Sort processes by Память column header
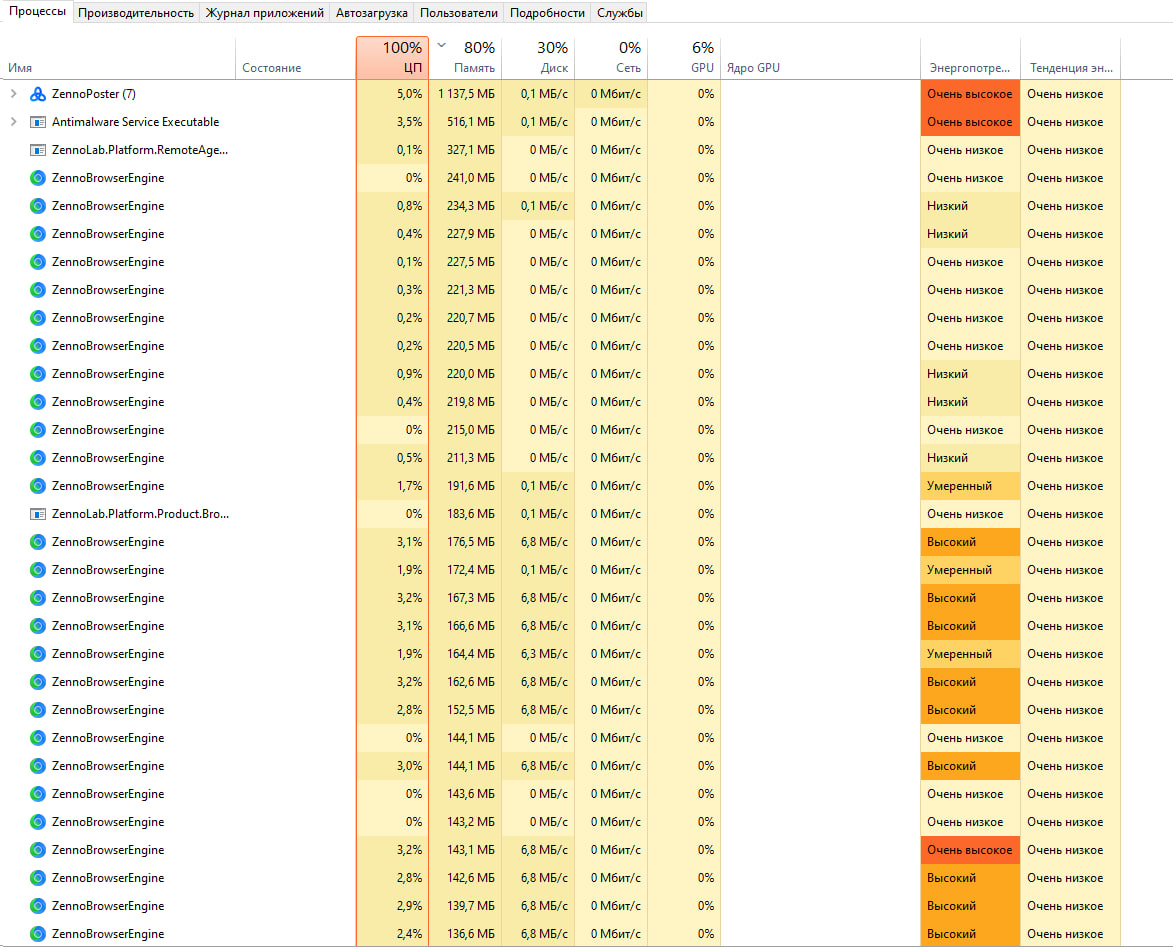 point(465,58)
